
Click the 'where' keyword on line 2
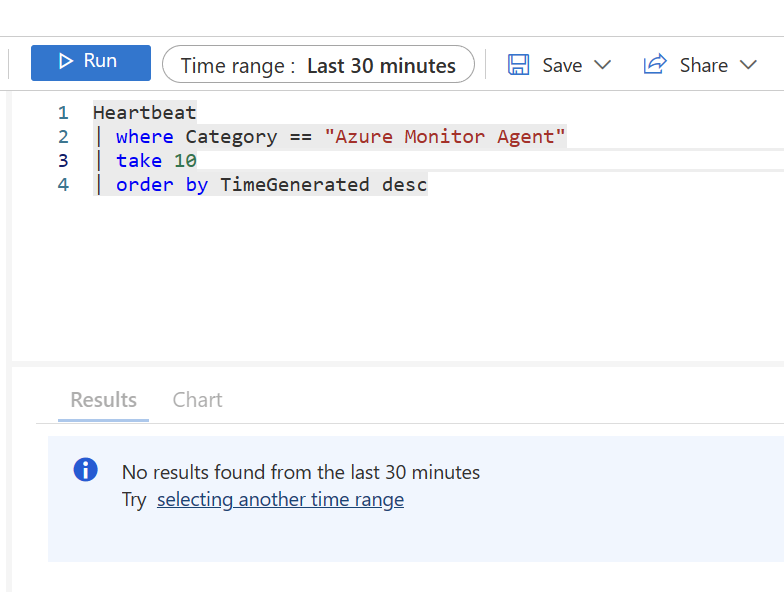click(144, 136)
